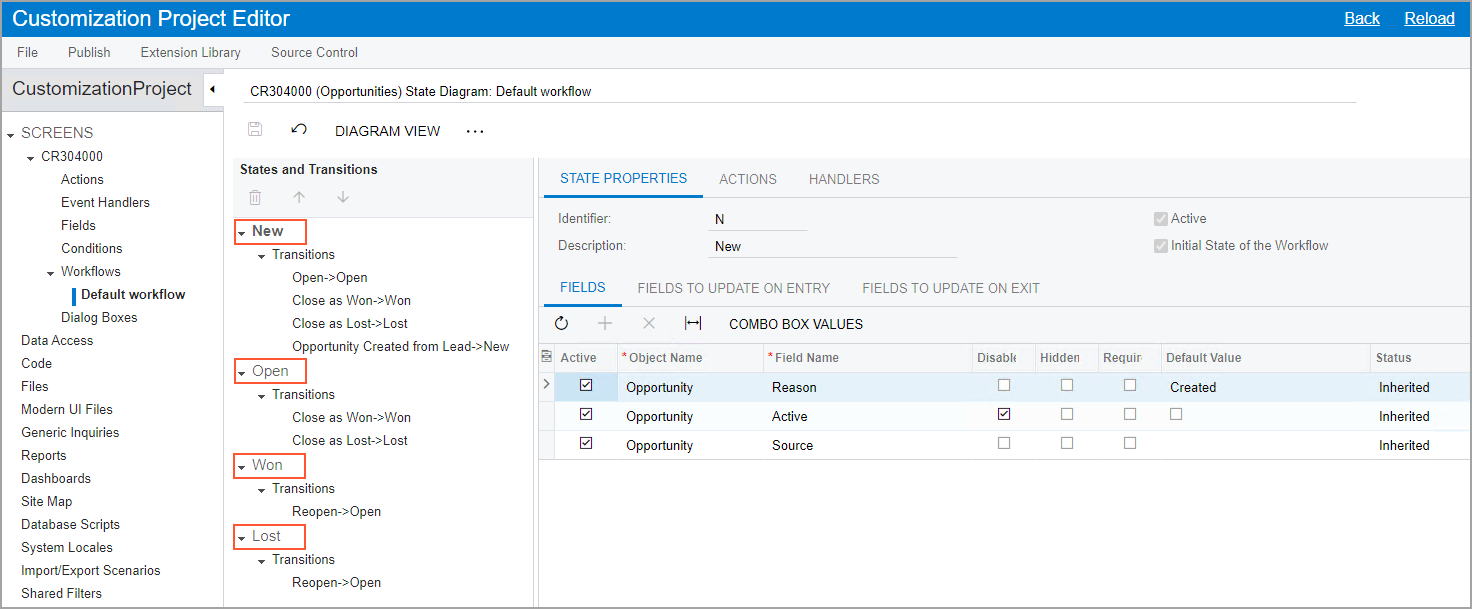Click the Save disk icon in toolbar

(x=255, y=130)
